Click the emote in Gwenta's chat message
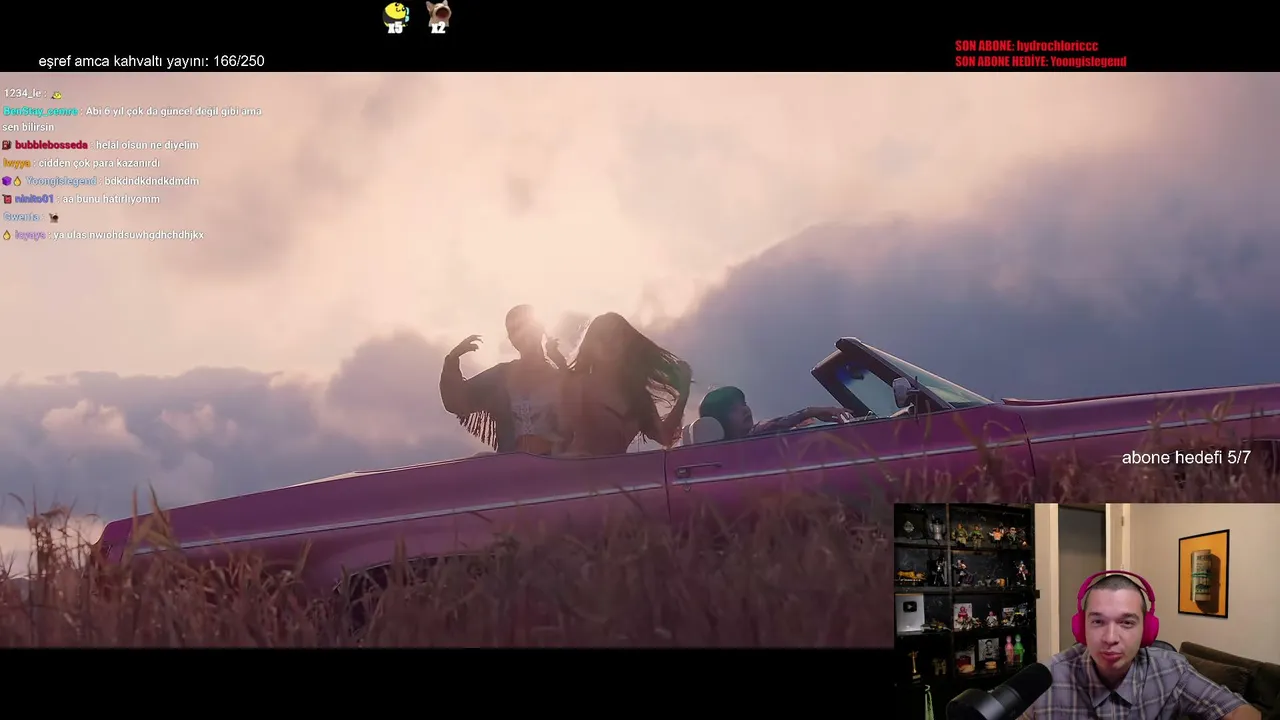Screen dimensions: 1280x720 coord(53,217)
